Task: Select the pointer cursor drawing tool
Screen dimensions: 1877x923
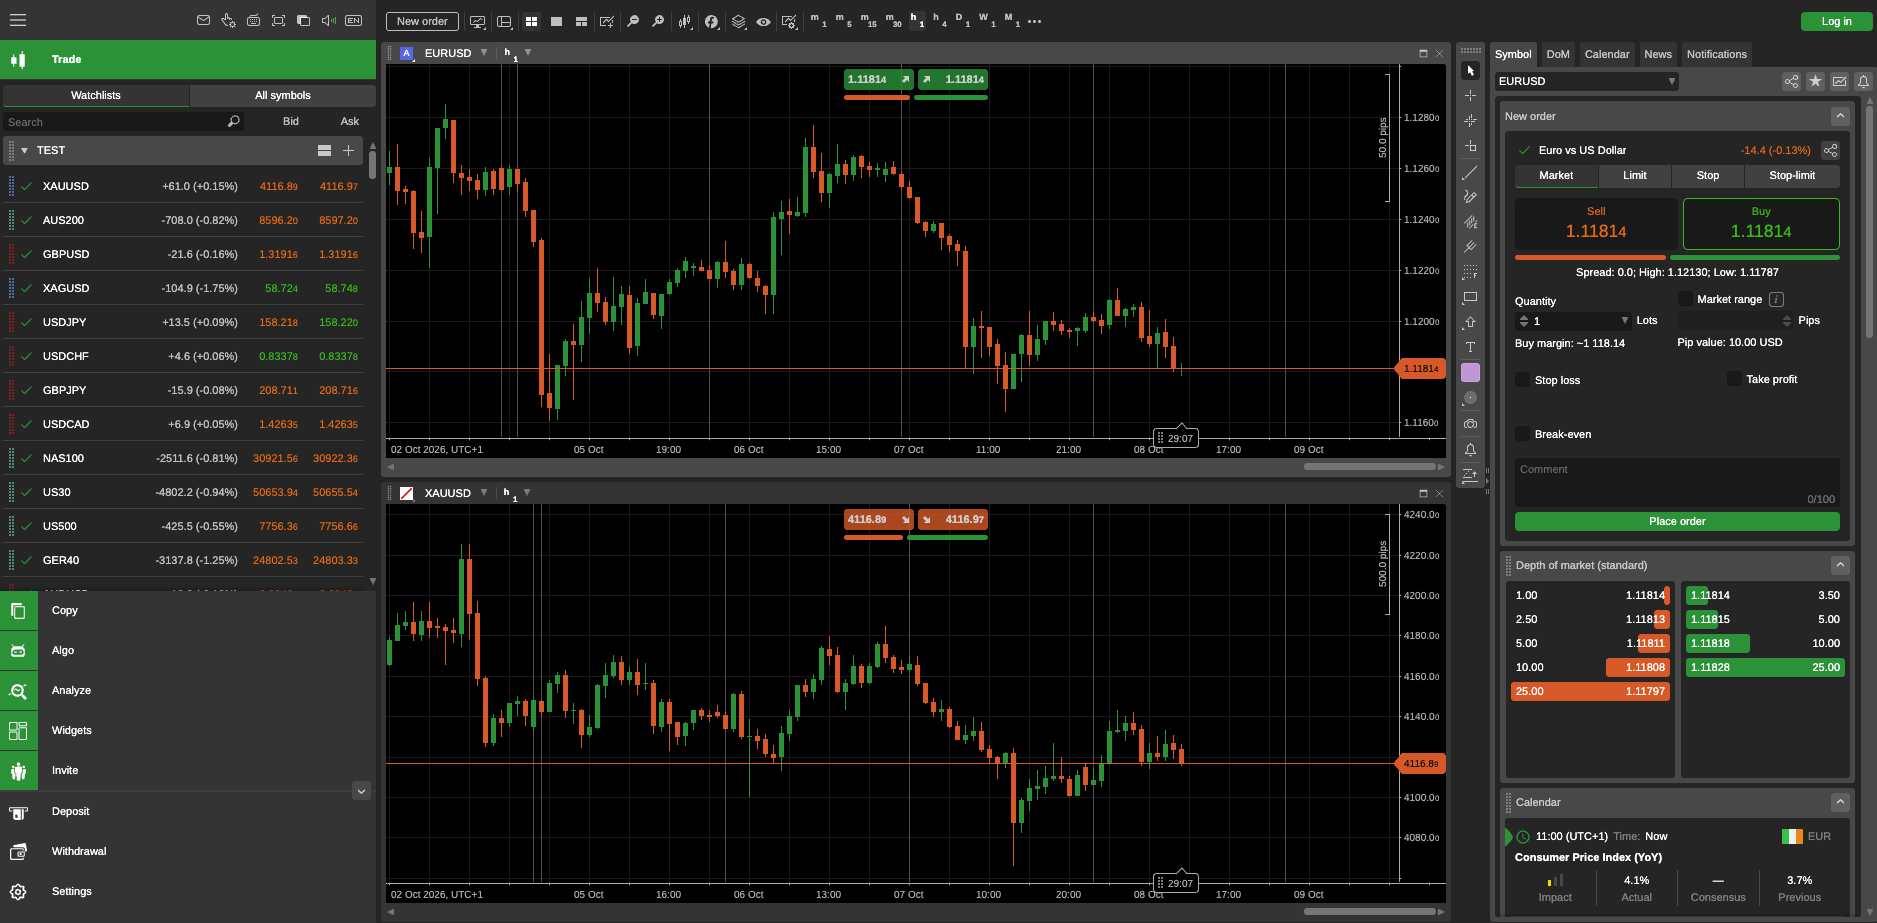Action: pos(1470,71)
